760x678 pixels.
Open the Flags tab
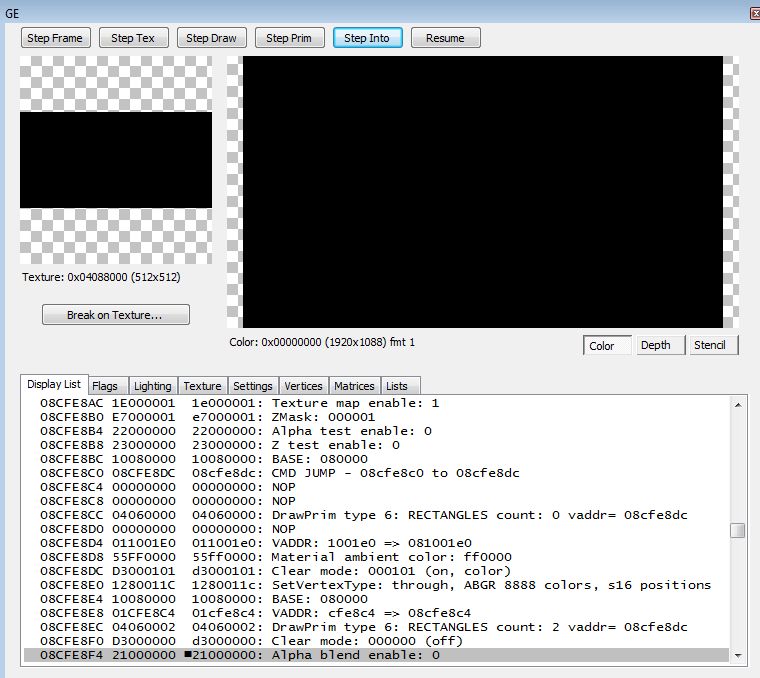coord(104,386)
